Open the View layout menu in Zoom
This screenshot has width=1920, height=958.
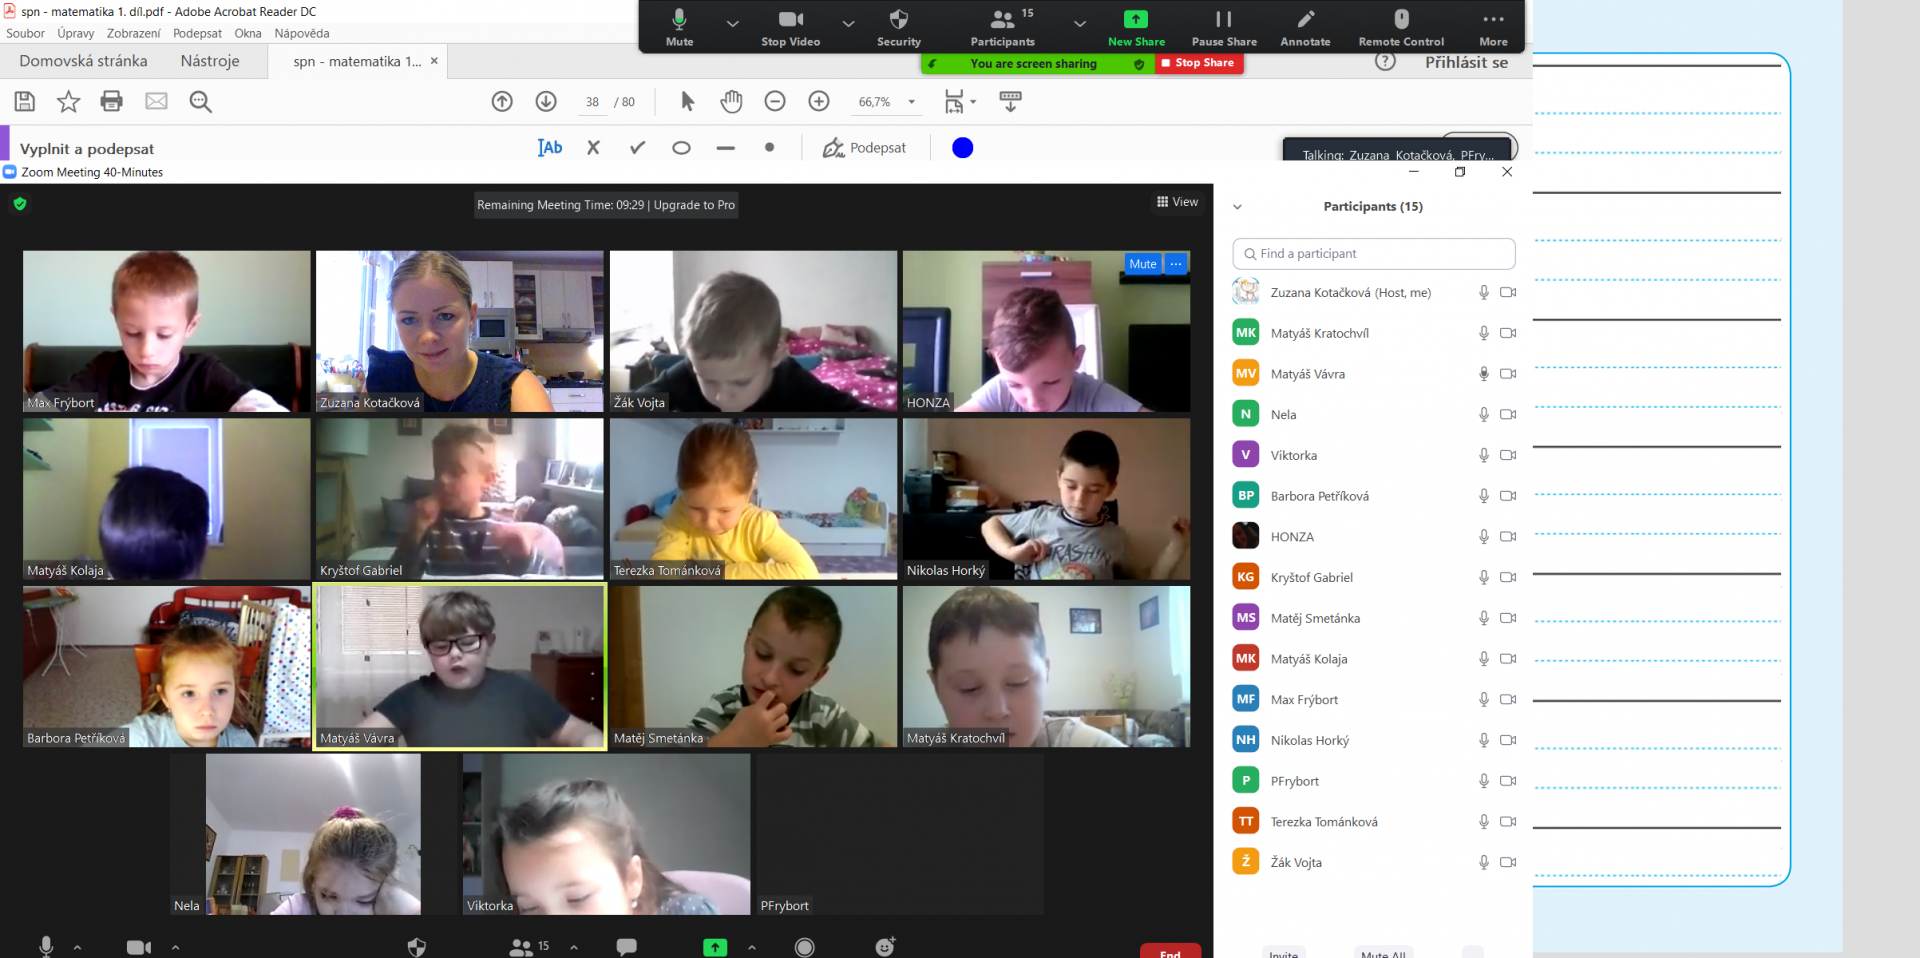(x=1177, y=202)
